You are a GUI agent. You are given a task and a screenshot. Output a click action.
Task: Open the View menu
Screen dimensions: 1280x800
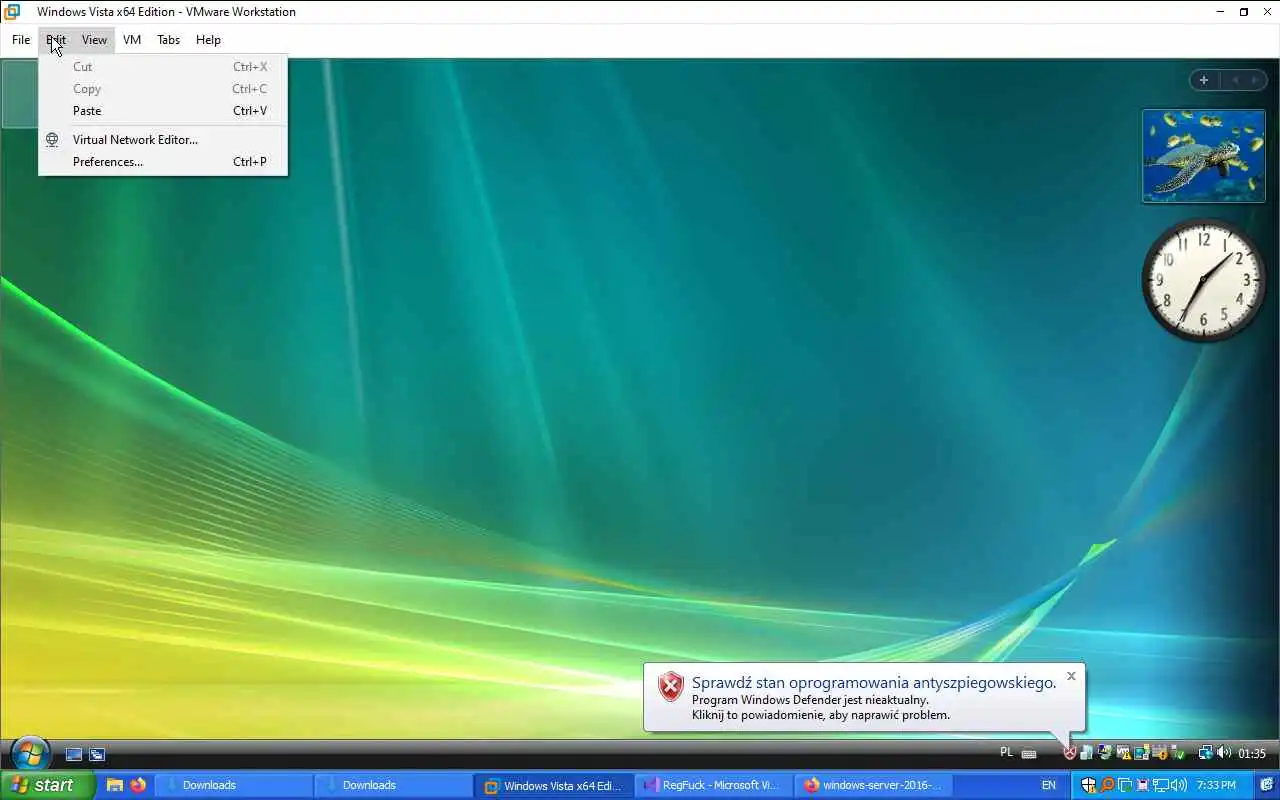(x=94, y=40)
